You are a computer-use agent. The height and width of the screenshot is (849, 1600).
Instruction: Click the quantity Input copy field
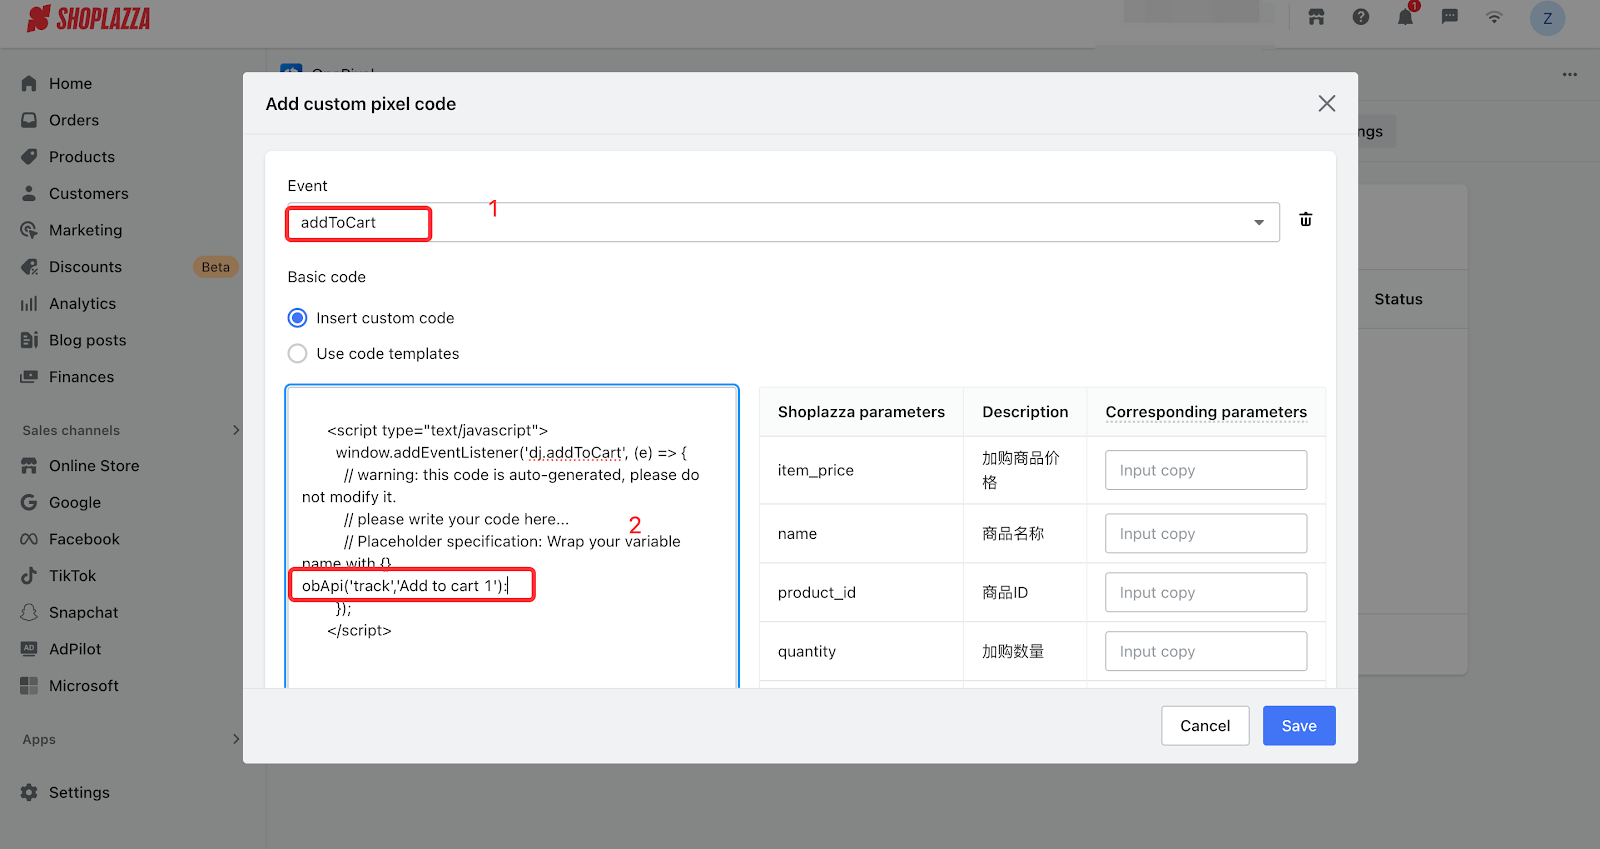[x=1205, y=651]
